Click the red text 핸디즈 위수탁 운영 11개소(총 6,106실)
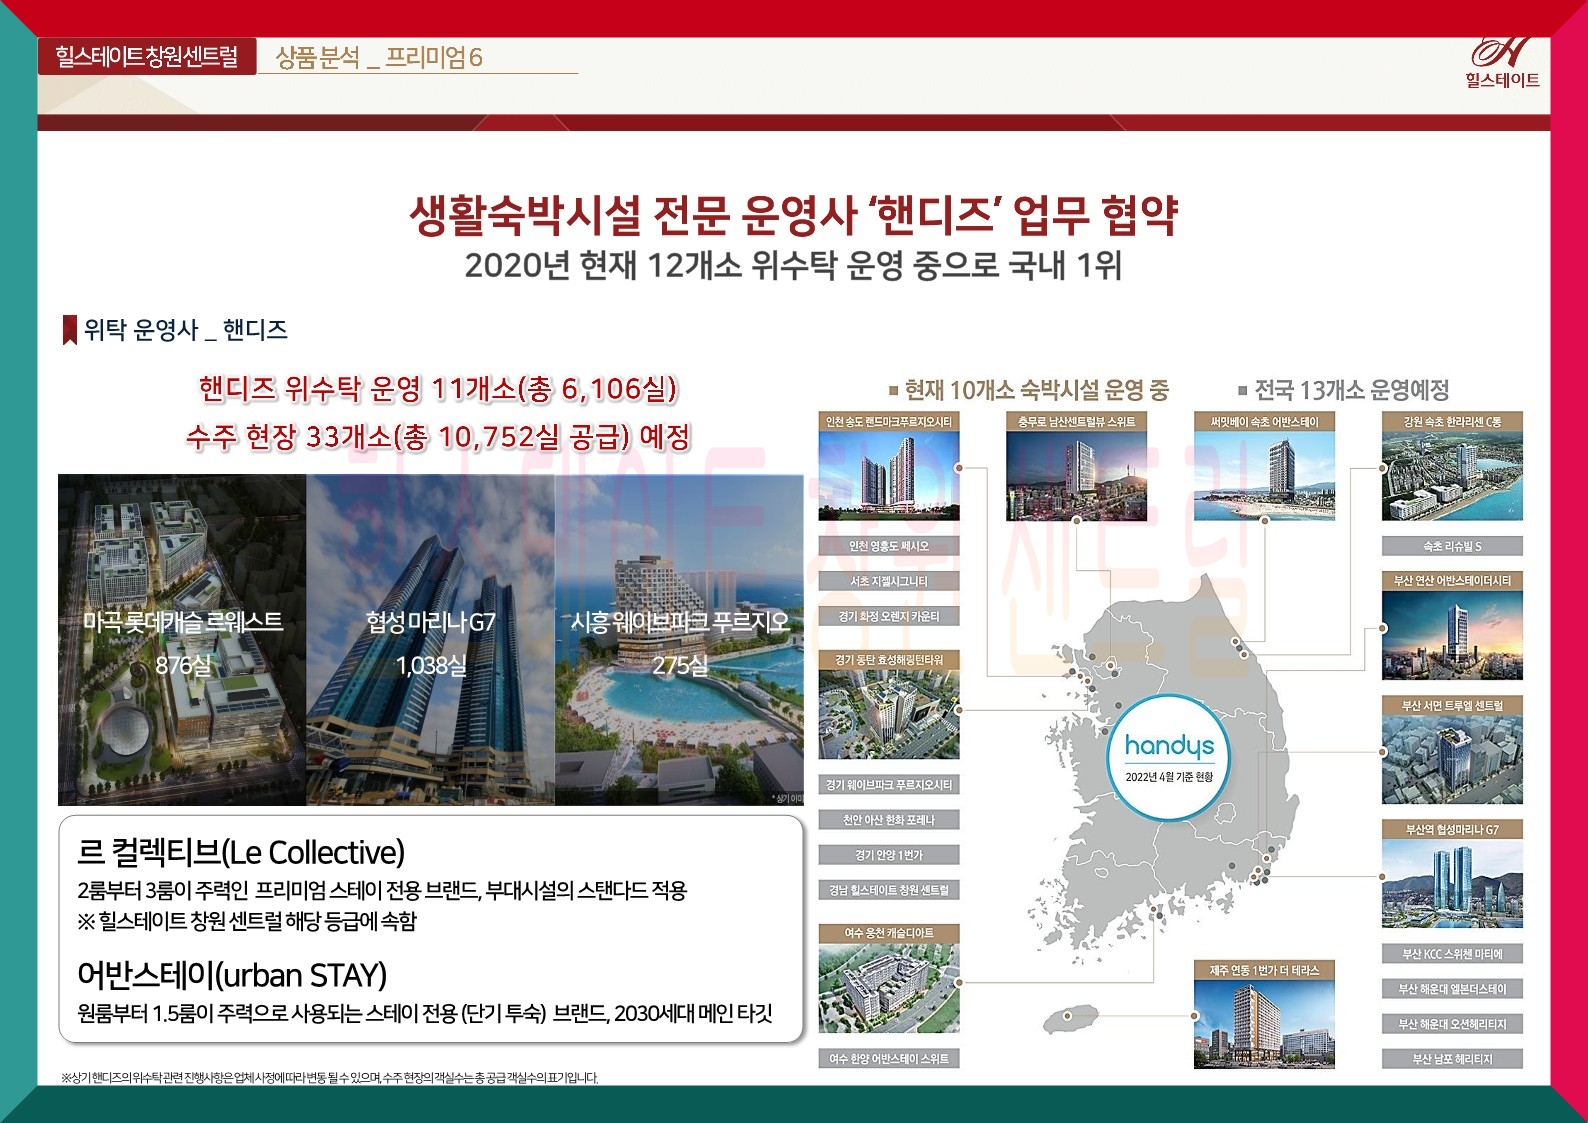The image size is (1588, 1123). coord(438,389)
